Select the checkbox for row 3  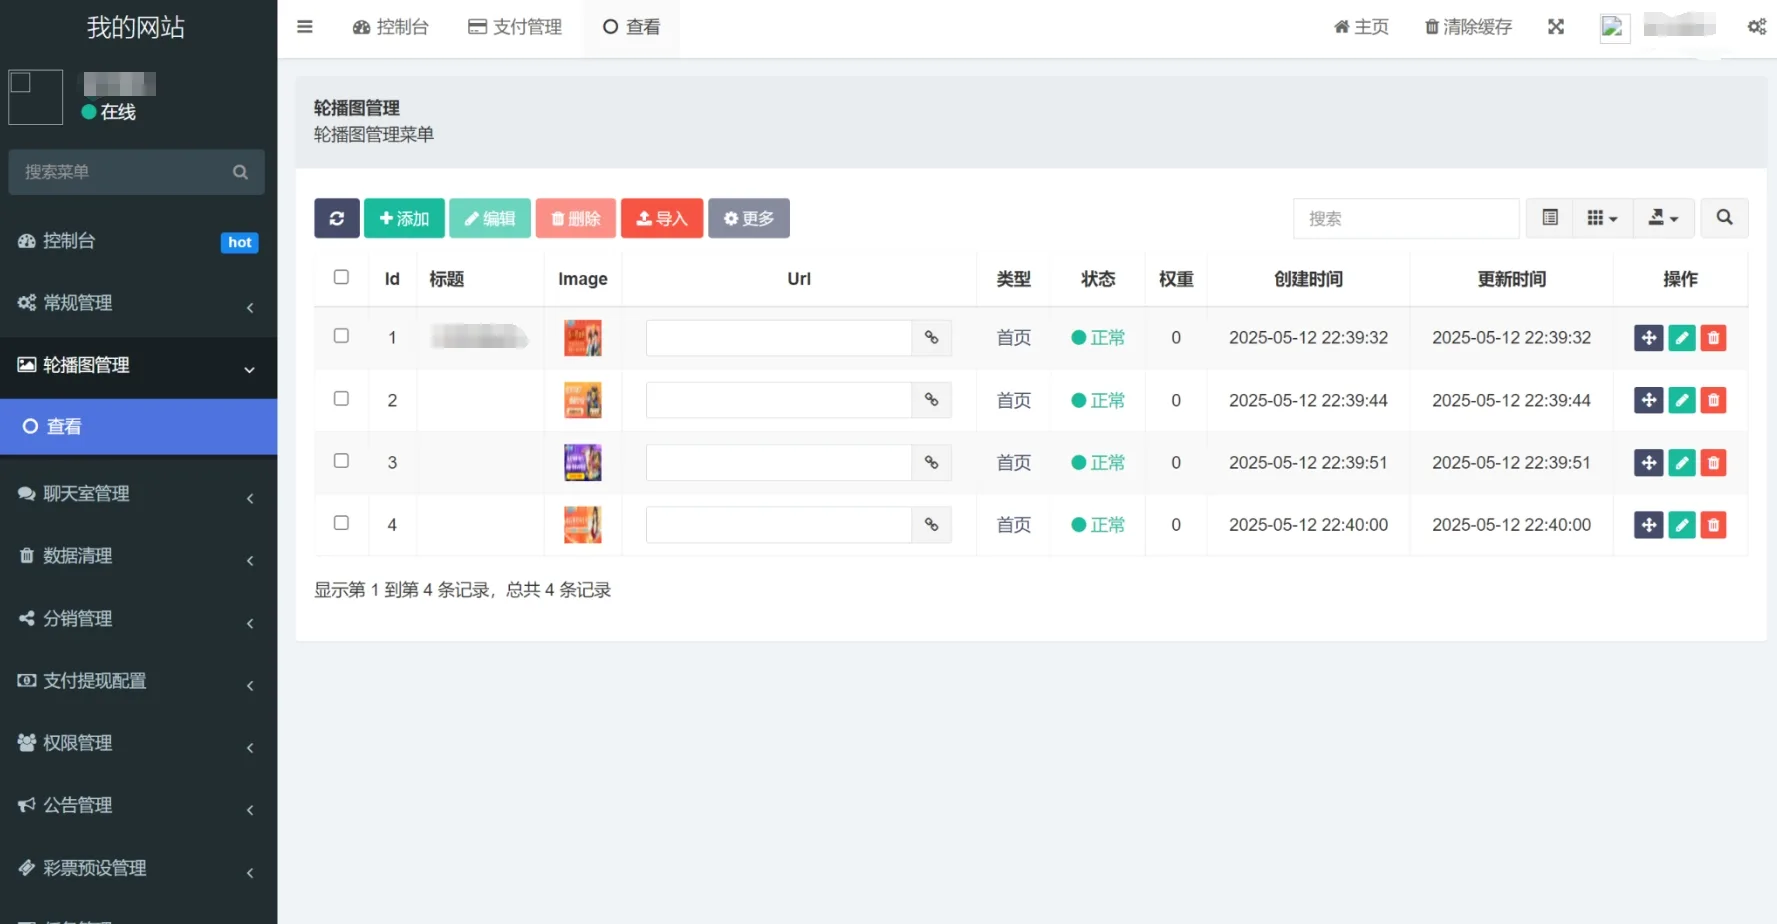pyautogui.click(x=341, y=461)
